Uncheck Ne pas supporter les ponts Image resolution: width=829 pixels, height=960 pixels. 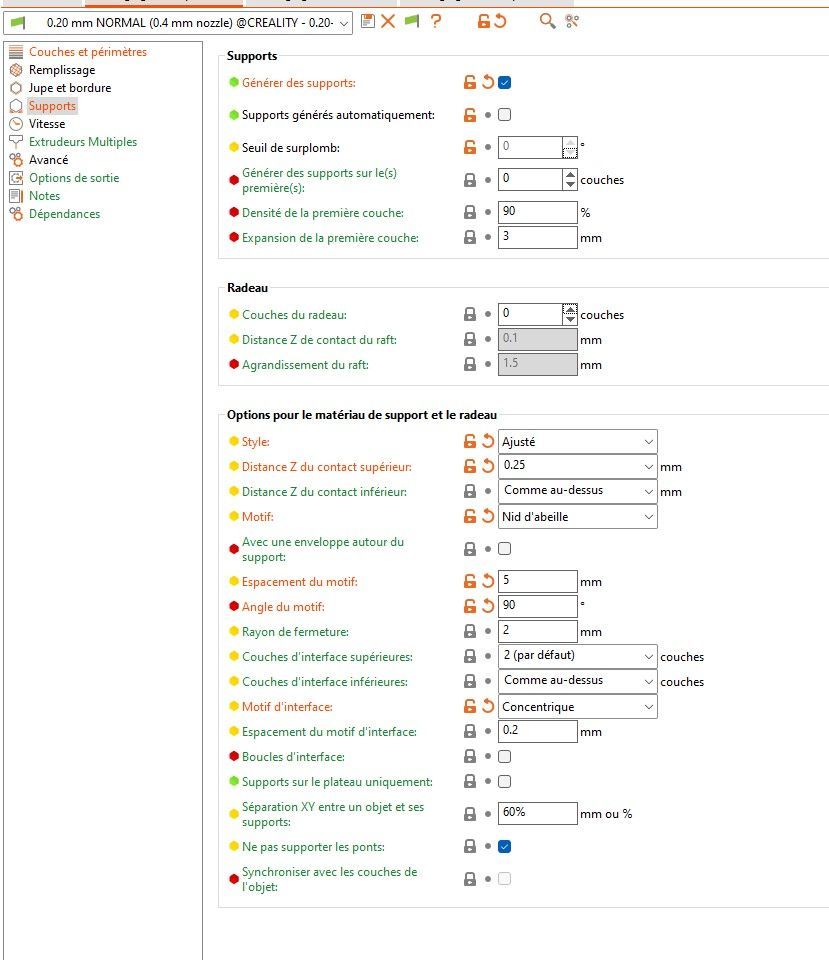505,847
